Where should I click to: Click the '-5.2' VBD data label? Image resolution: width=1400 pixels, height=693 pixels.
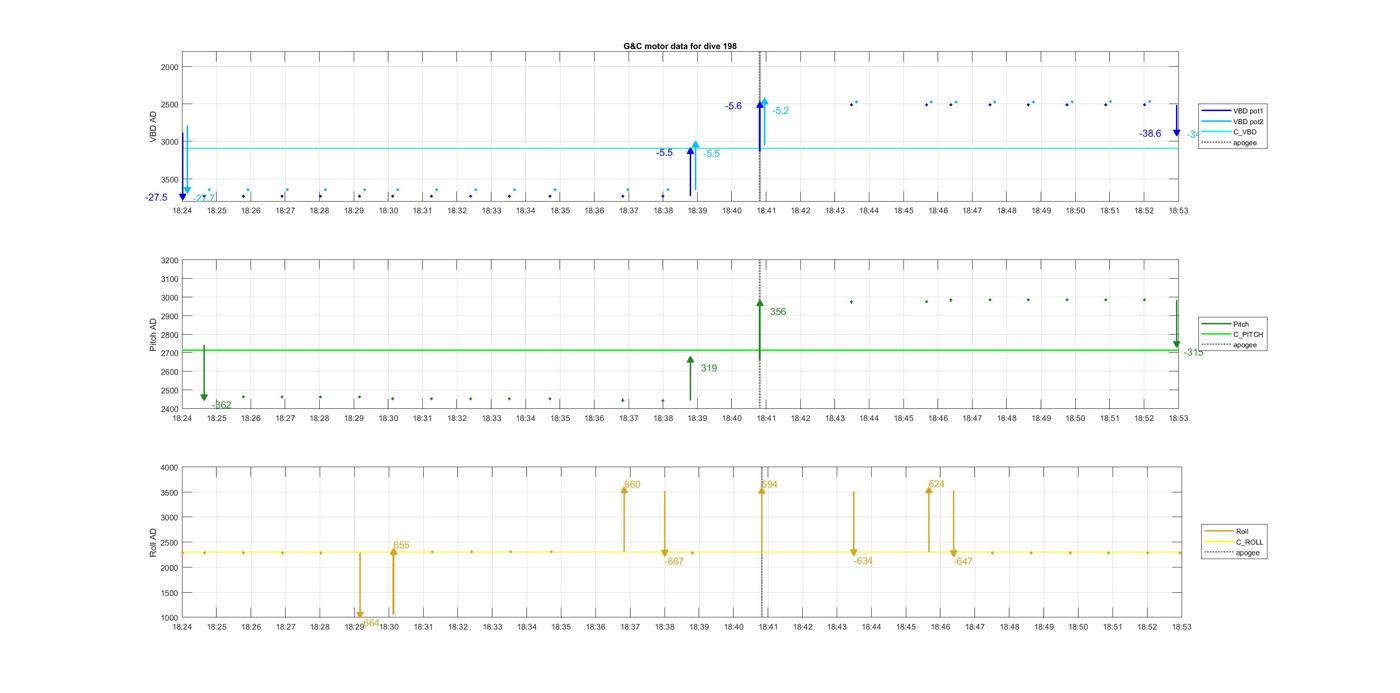[x=781, y=111]
